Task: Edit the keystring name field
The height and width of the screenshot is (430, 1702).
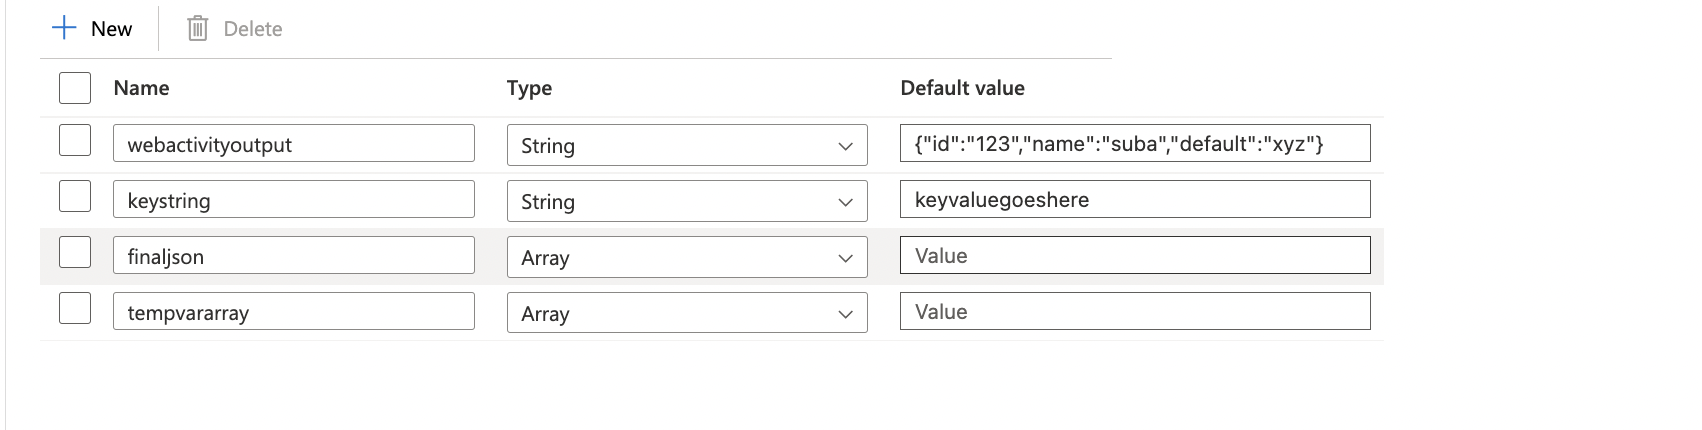Action: (x=293, y=200)
